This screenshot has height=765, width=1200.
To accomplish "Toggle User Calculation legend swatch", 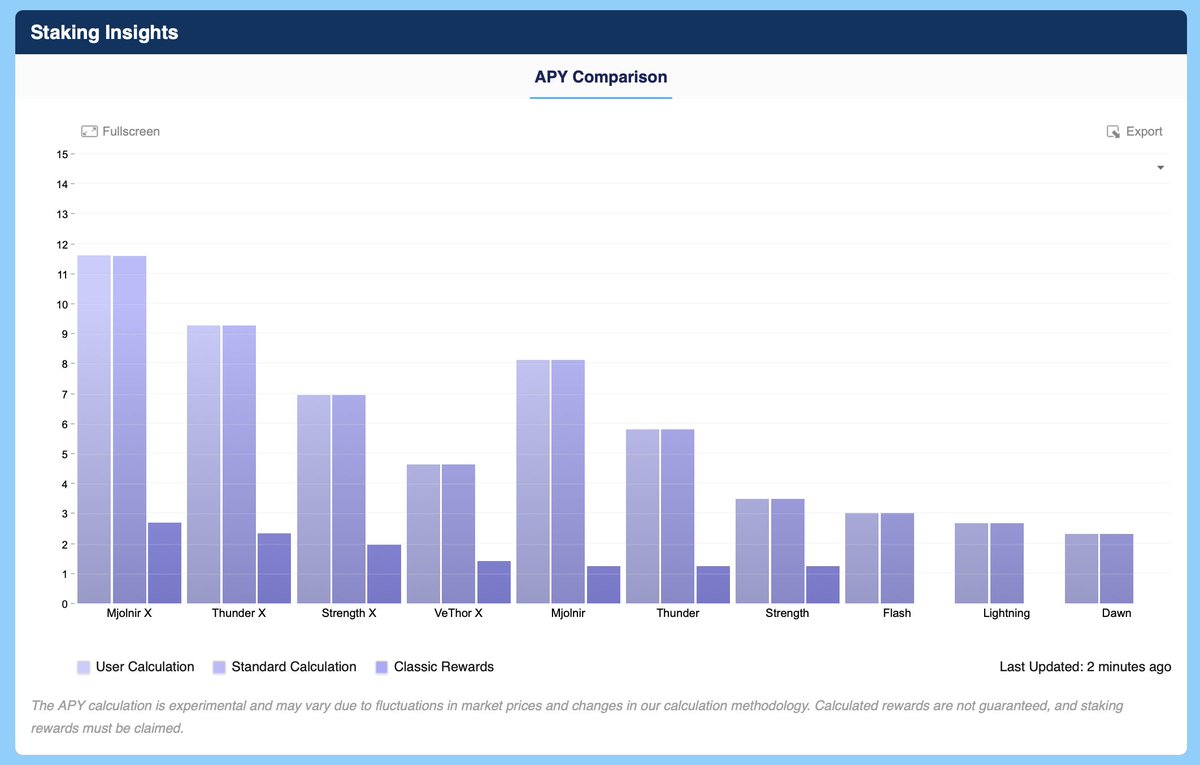I will [x=83, y=667].
